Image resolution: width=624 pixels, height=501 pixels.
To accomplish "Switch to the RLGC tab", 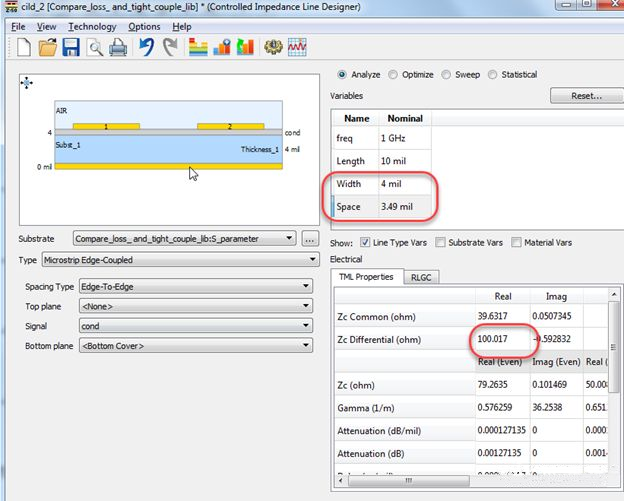I will tap(421, 277).
